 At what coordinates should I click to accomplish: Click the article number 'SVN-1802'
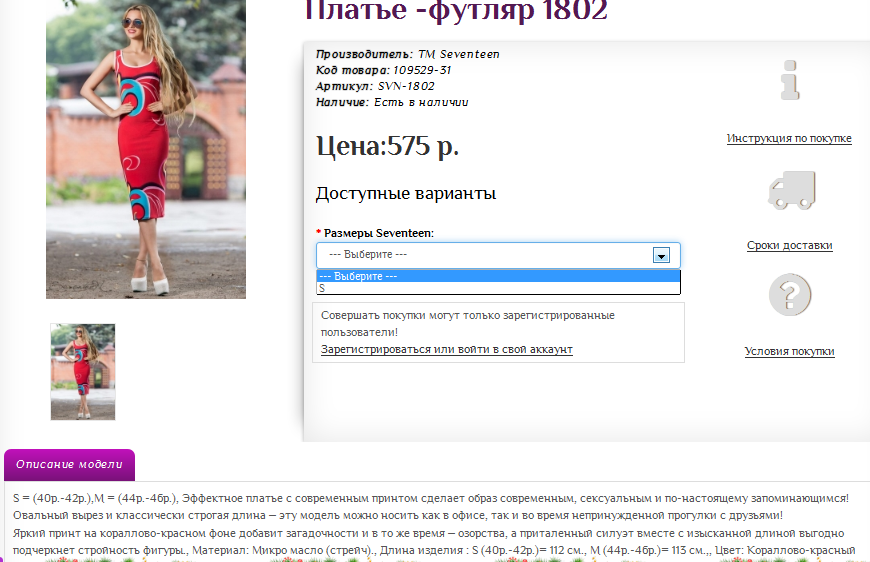pyautogui.click(x=406, y=86)
